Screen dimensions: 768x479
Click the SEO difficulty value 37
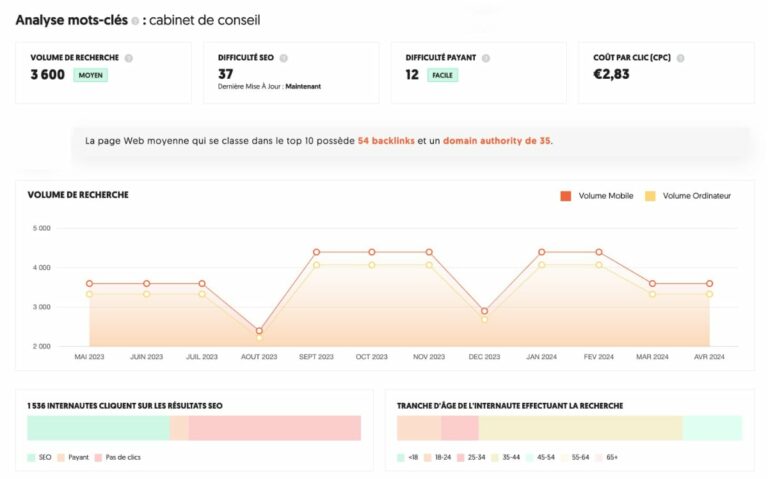(x=225, y=74)
